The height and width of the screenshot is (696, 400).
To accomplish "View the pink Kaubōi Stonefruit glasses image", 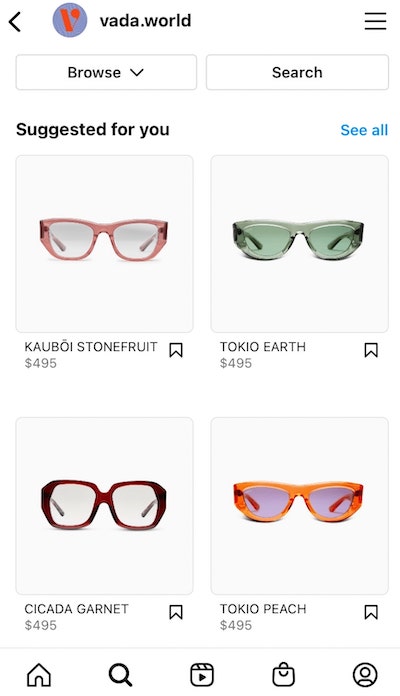I will point(104,244).
